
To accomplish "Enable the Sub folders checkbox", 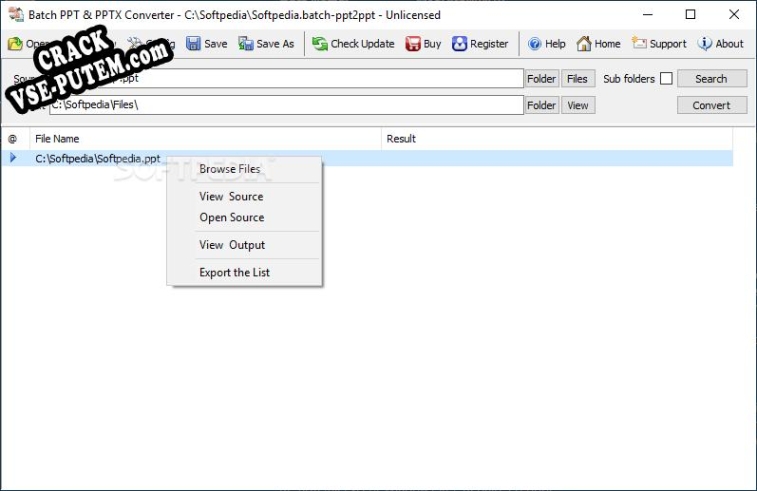I will 666,79.
